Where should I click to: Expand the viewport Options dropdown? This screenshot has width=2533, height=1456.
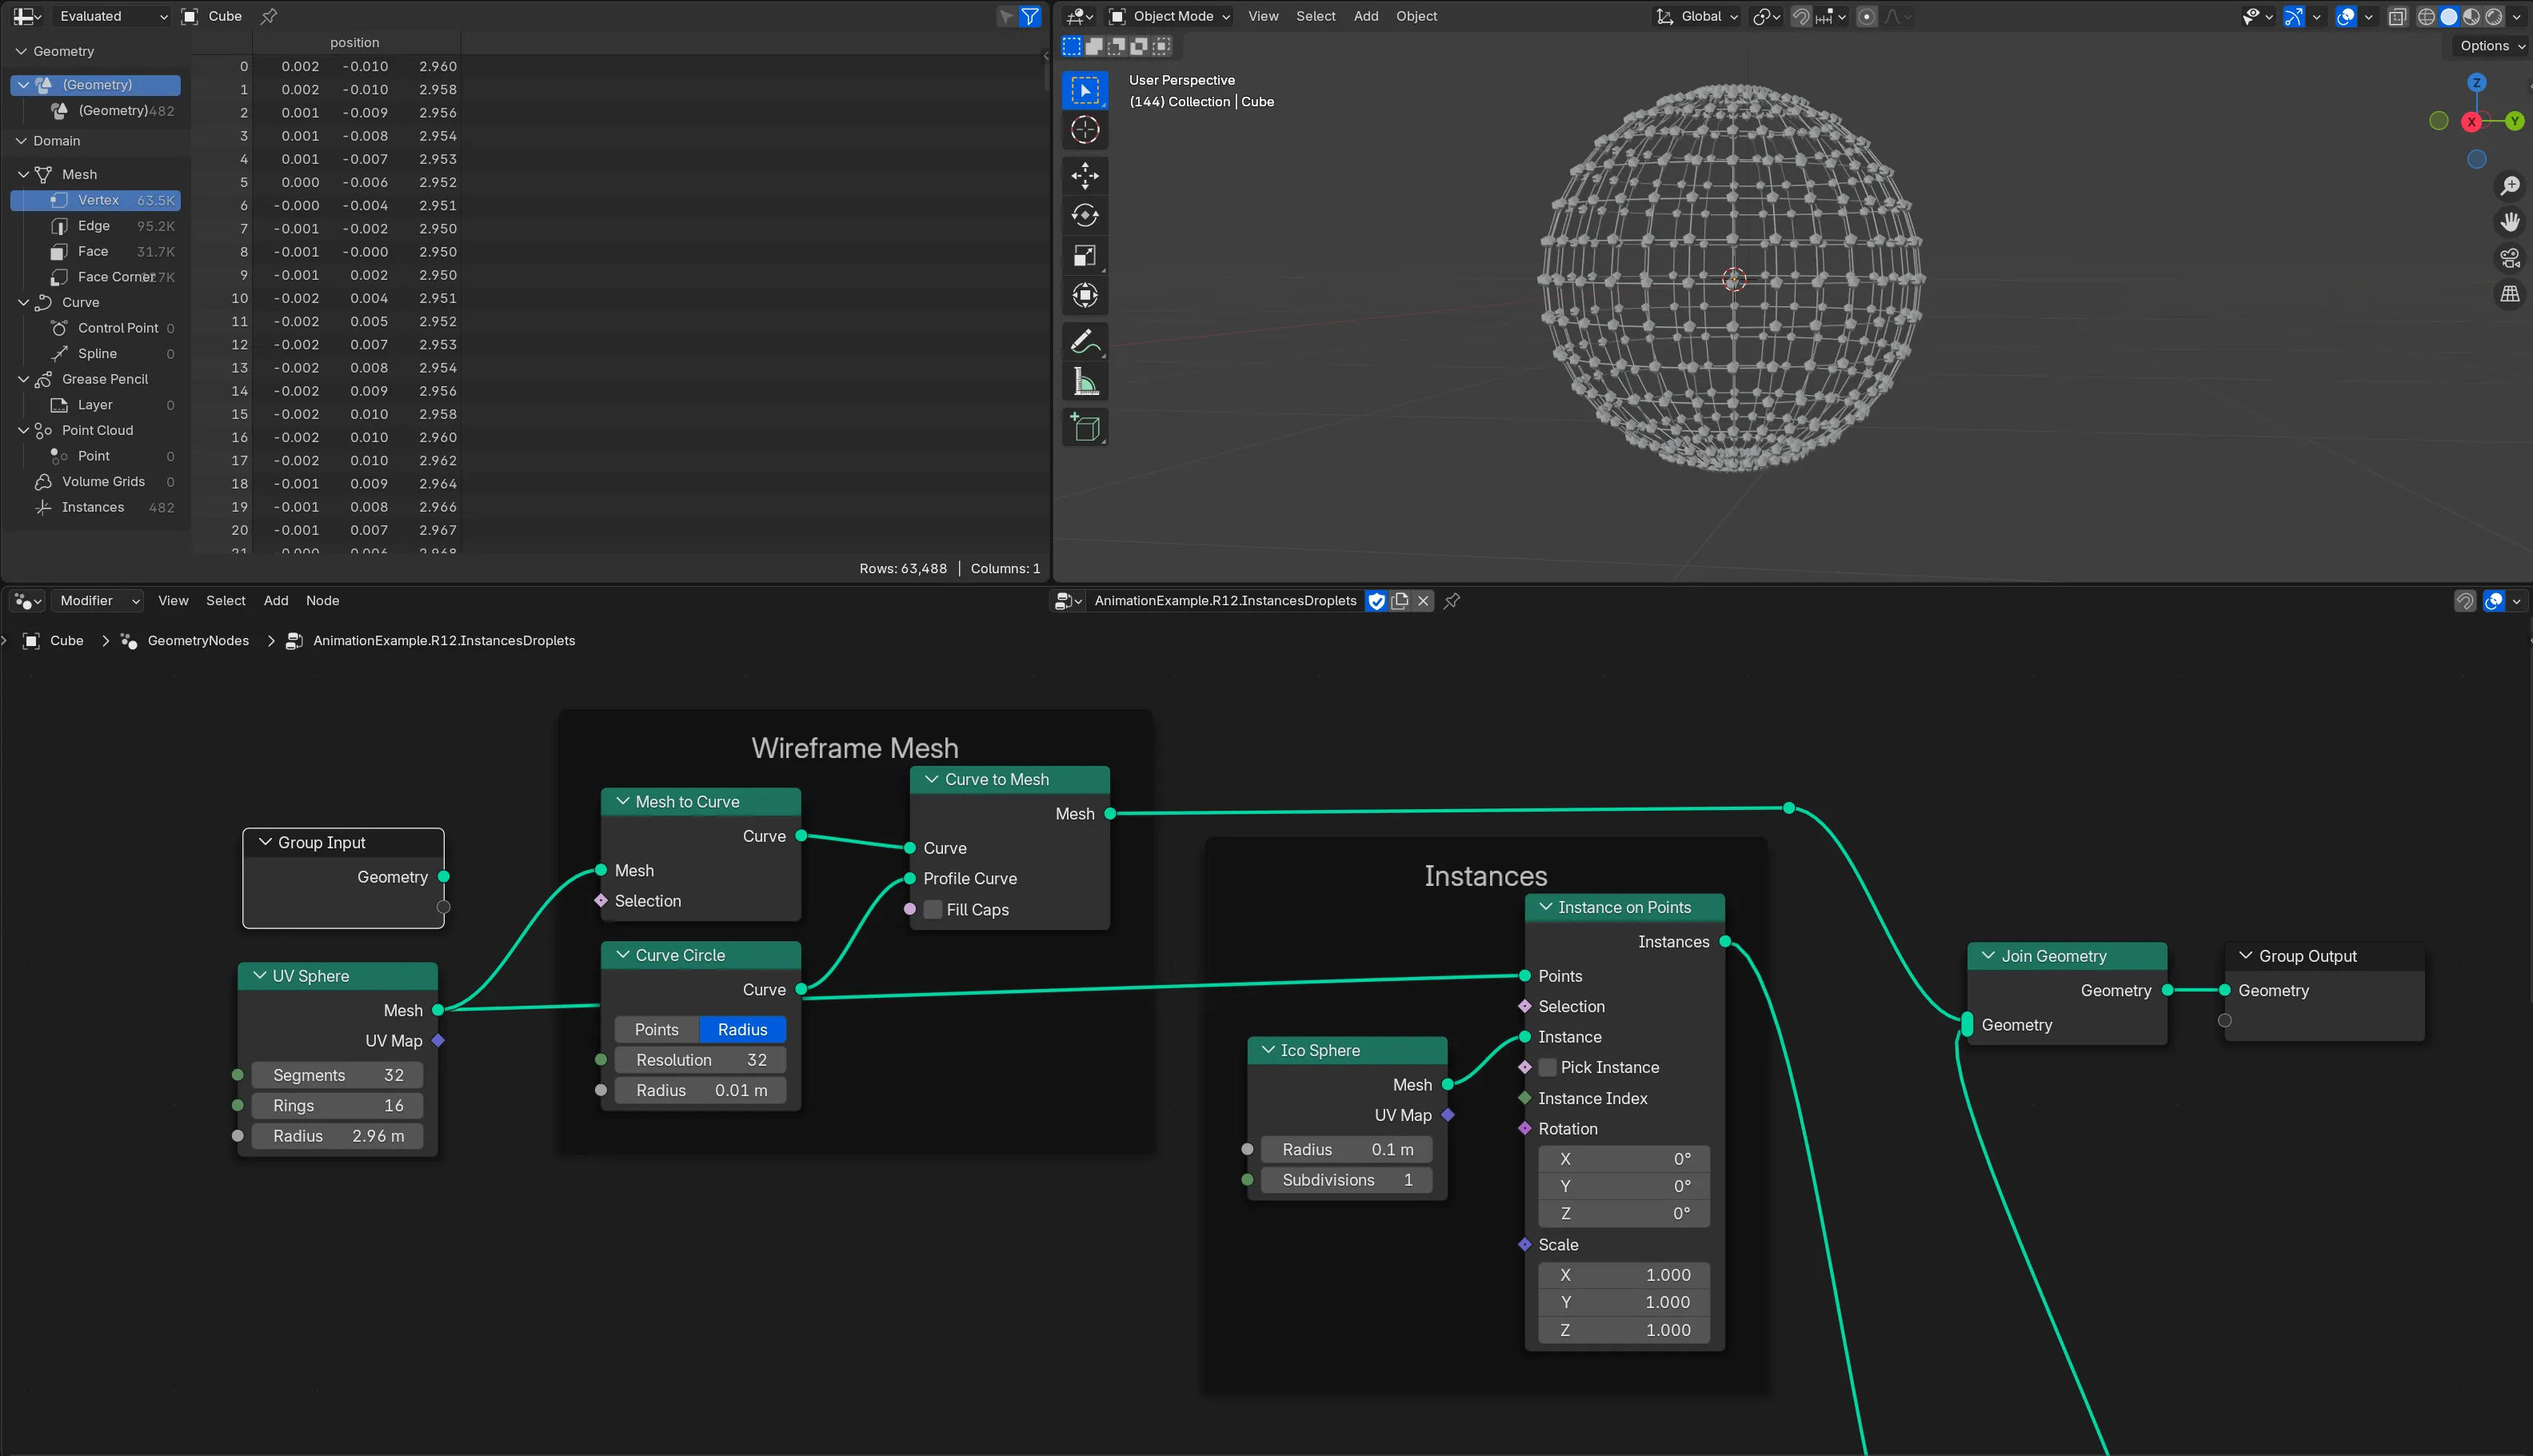click(x=2489, y=45)
